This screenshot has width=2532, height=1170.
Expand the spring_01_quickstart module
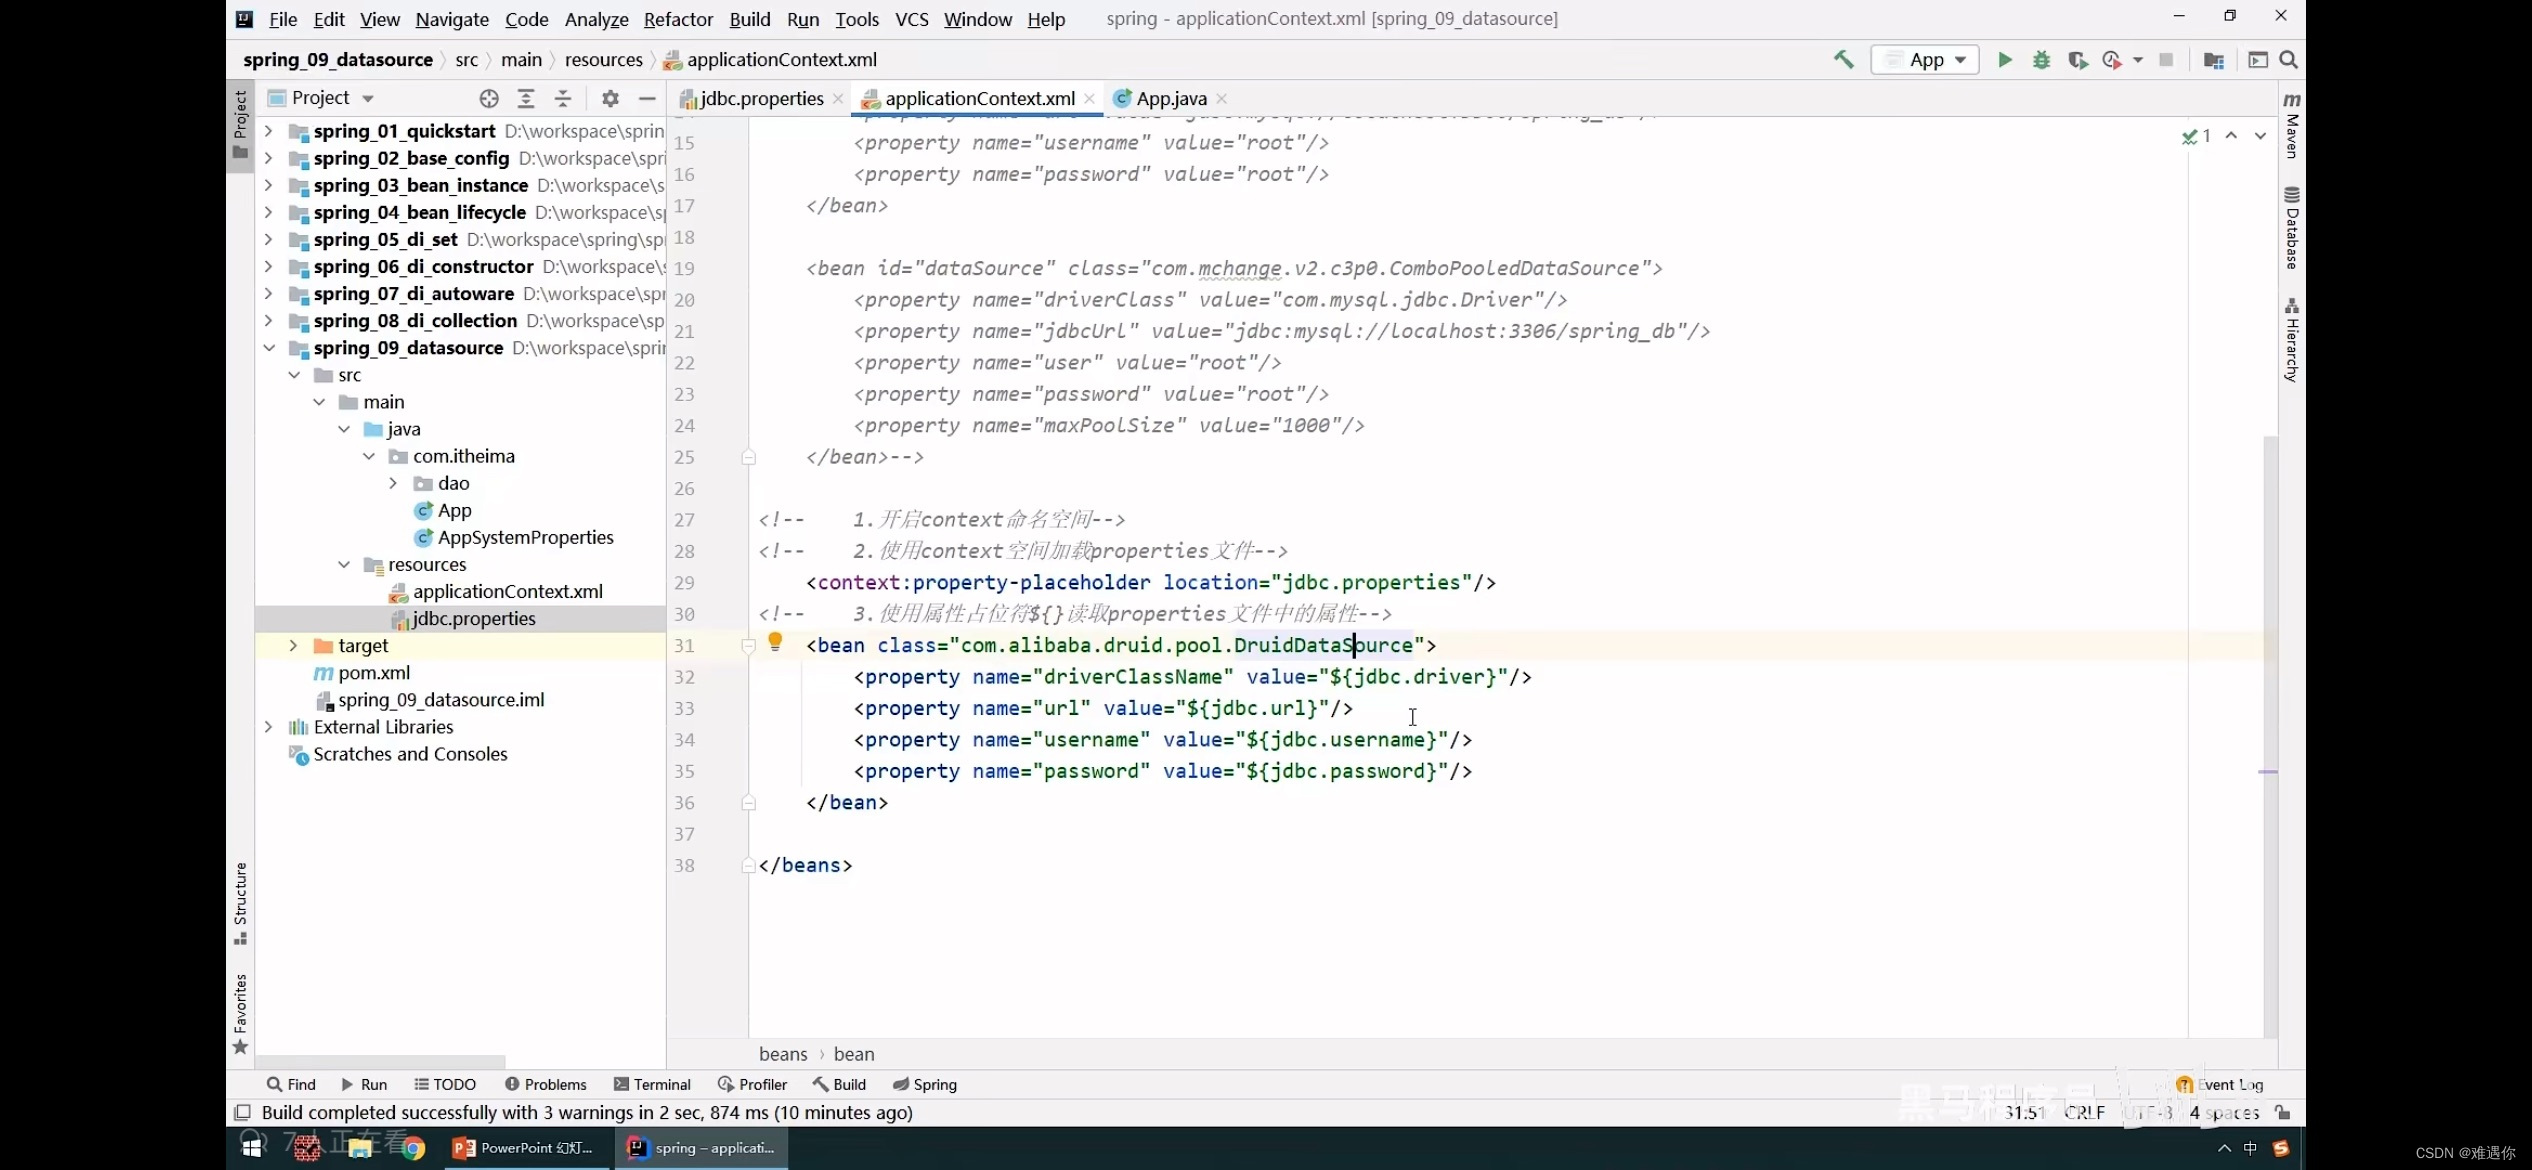click(x=268, y=131)
